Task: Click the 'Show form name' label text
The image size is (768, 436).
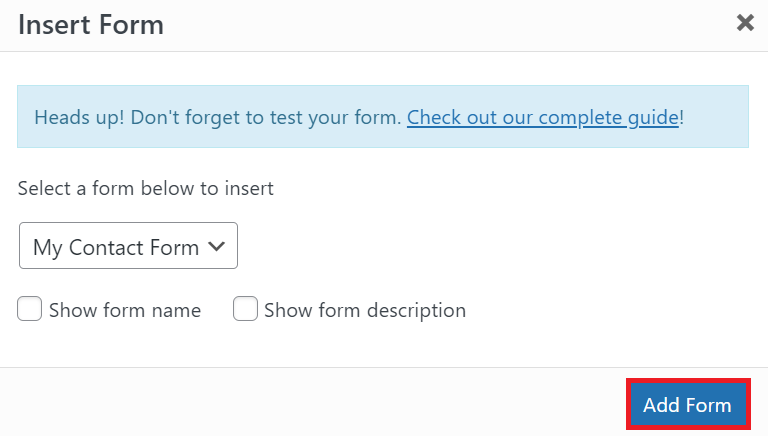Action: [x=125, y=311]
